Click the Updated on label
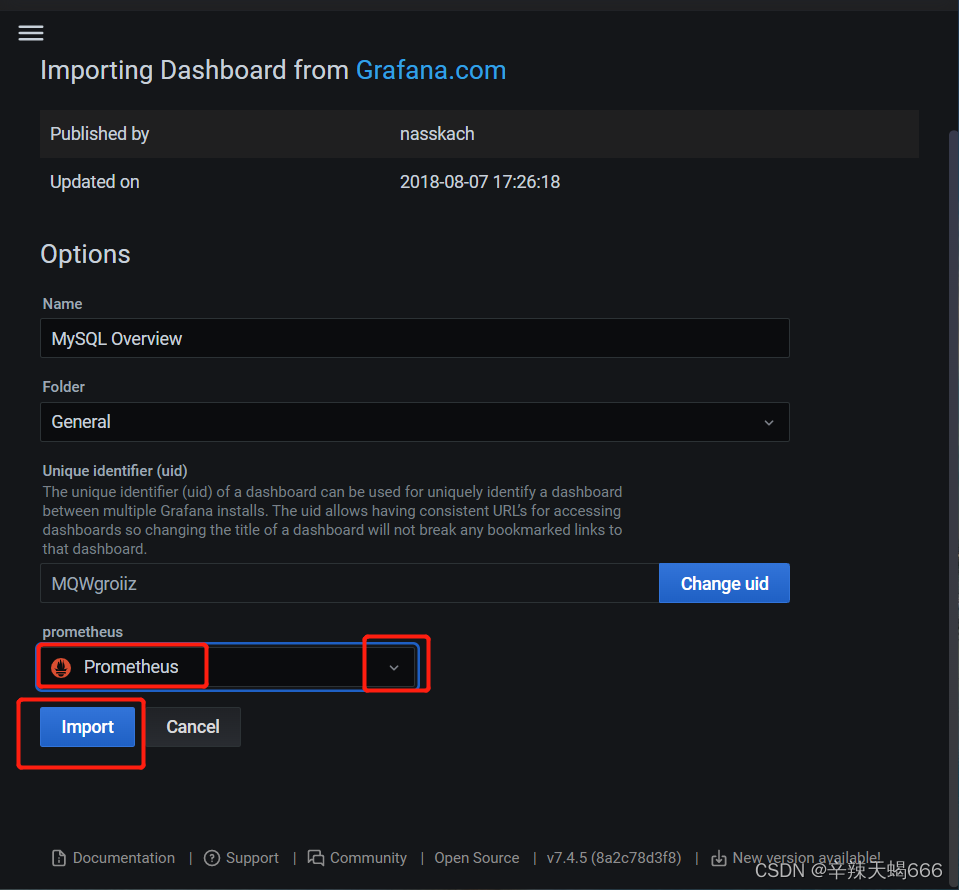Viewport: 959px width, 890px height. (95, 182)
